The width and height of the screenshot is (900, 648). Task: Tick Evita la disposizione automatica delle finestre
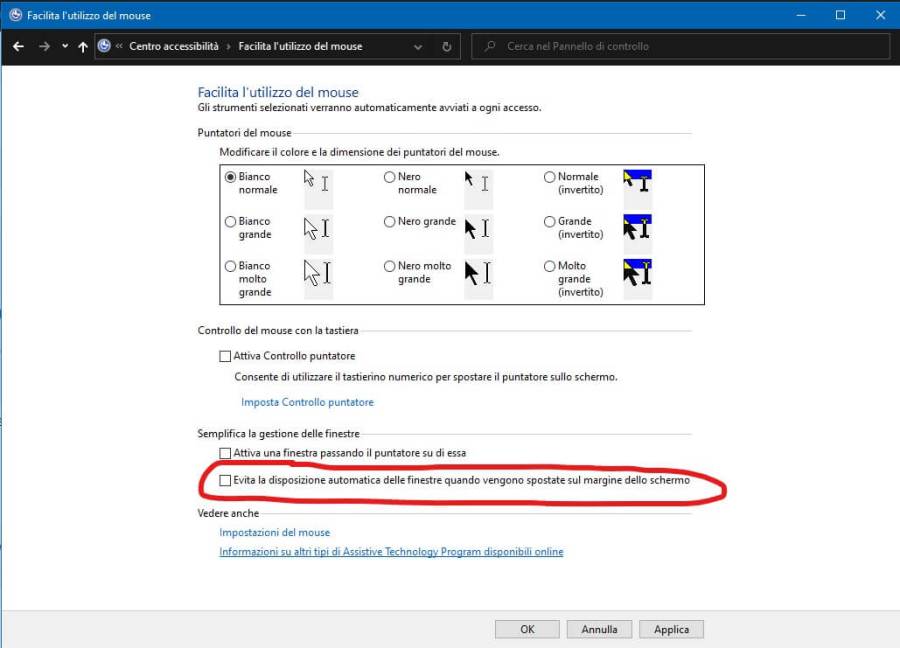(225, 481)
